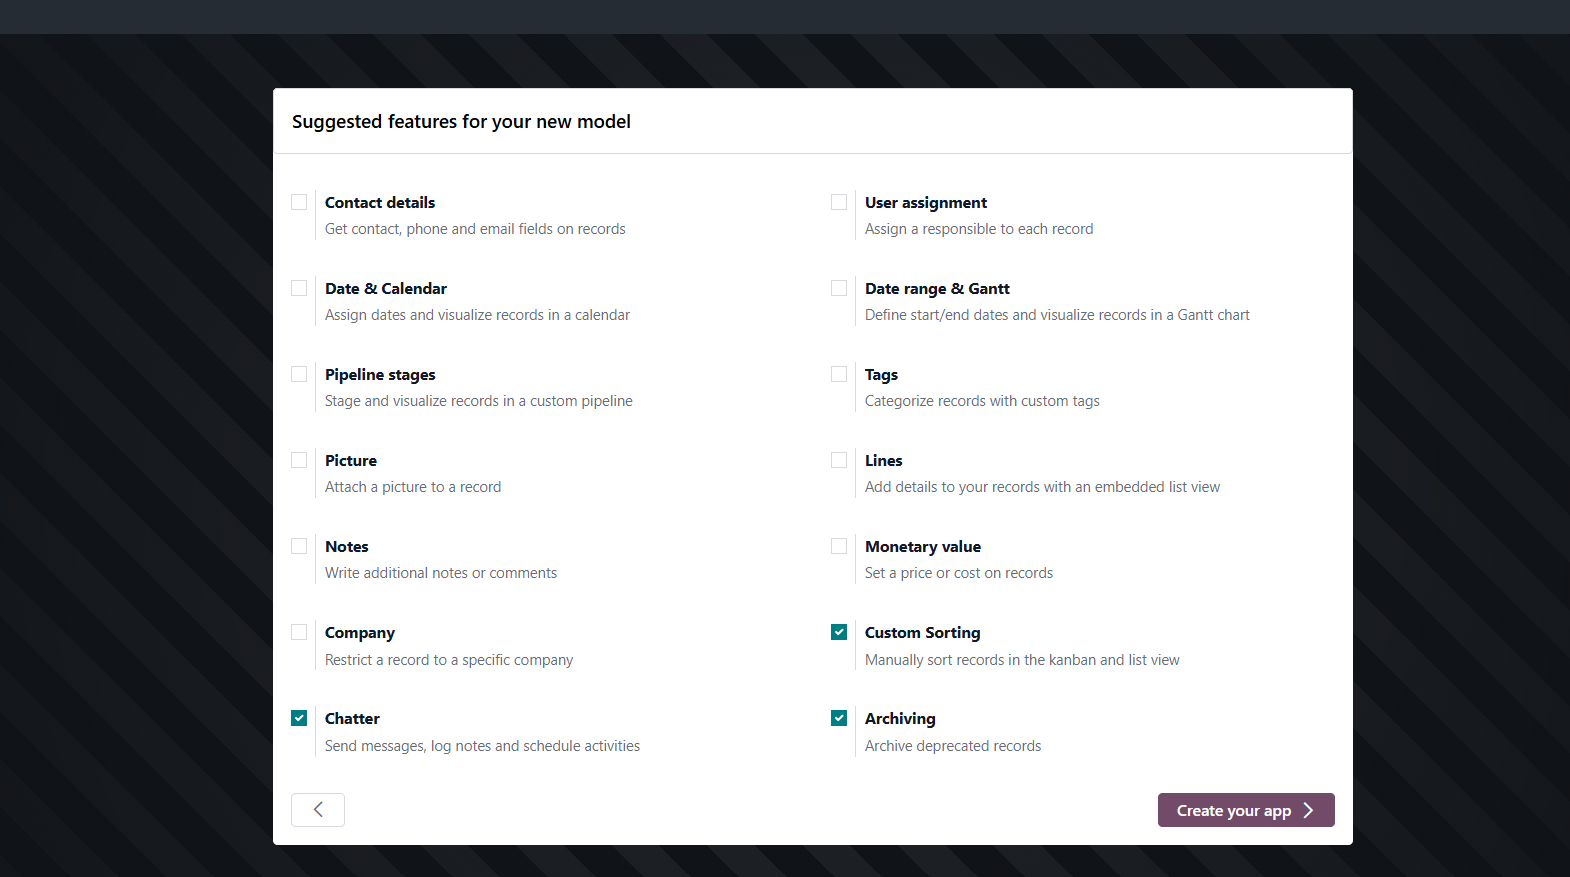
Task: Check the Tags feature box
Action: [839, 374]
